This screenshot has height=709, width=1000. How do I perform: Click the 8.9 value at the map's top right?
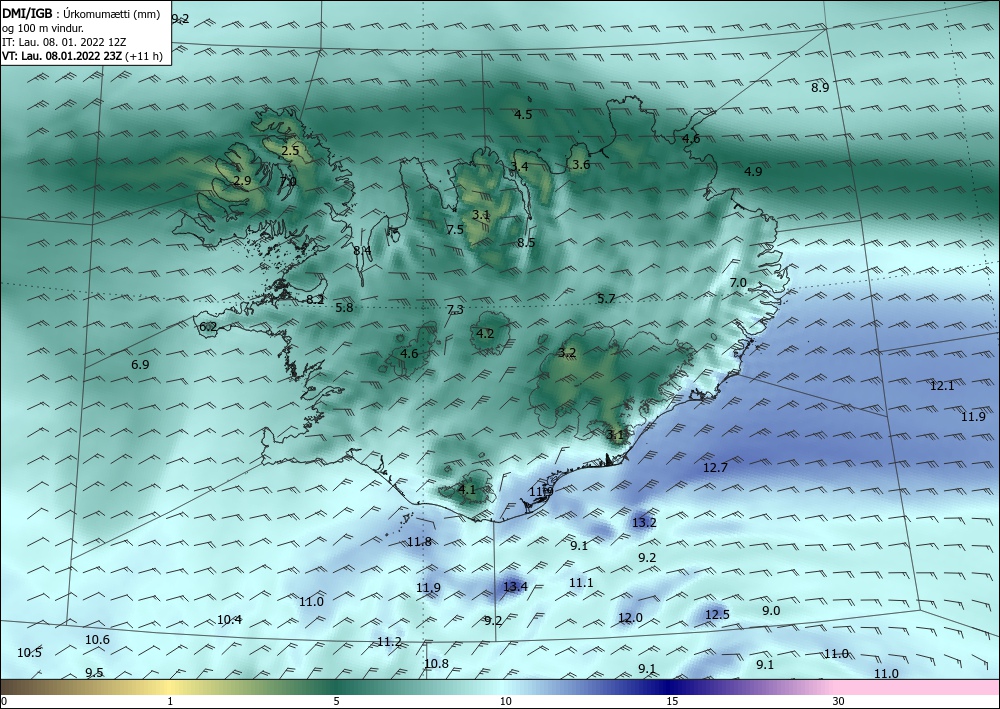tap(820, 88)
